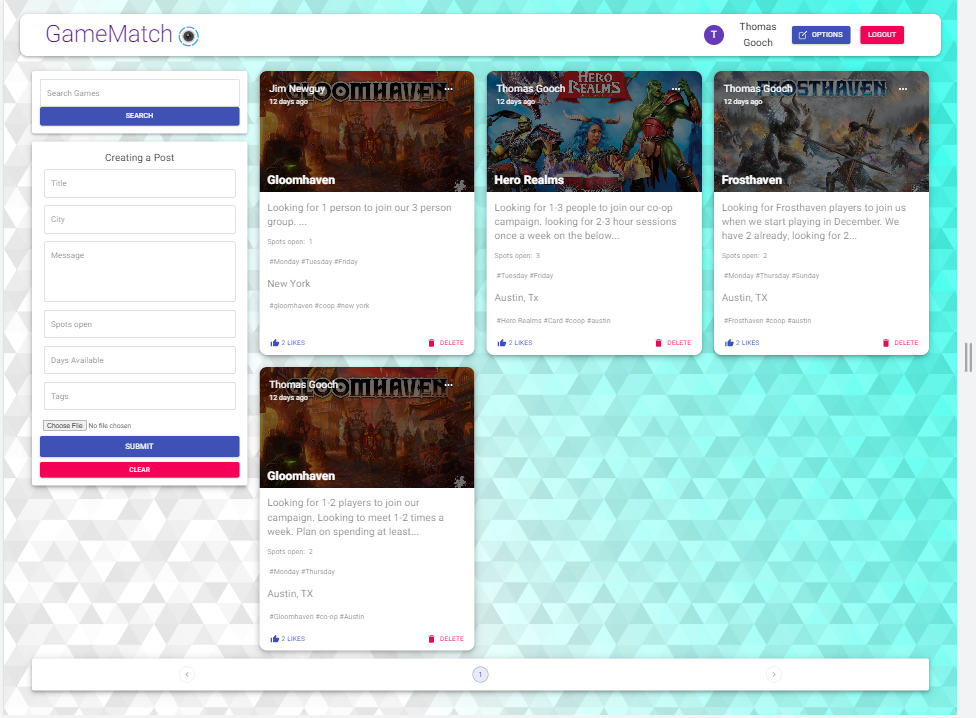Click the Thomas Gooch username in the header
Viewport: 976px width, 718px height.
(758, 35)
